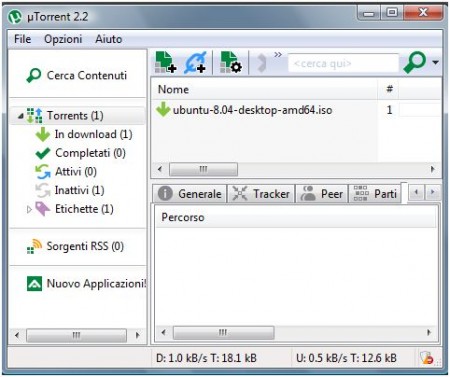This screenshot has height=377, width=450.
Task: Select Sorgenti RSS (0) item
Action: [x=85, y=246]
